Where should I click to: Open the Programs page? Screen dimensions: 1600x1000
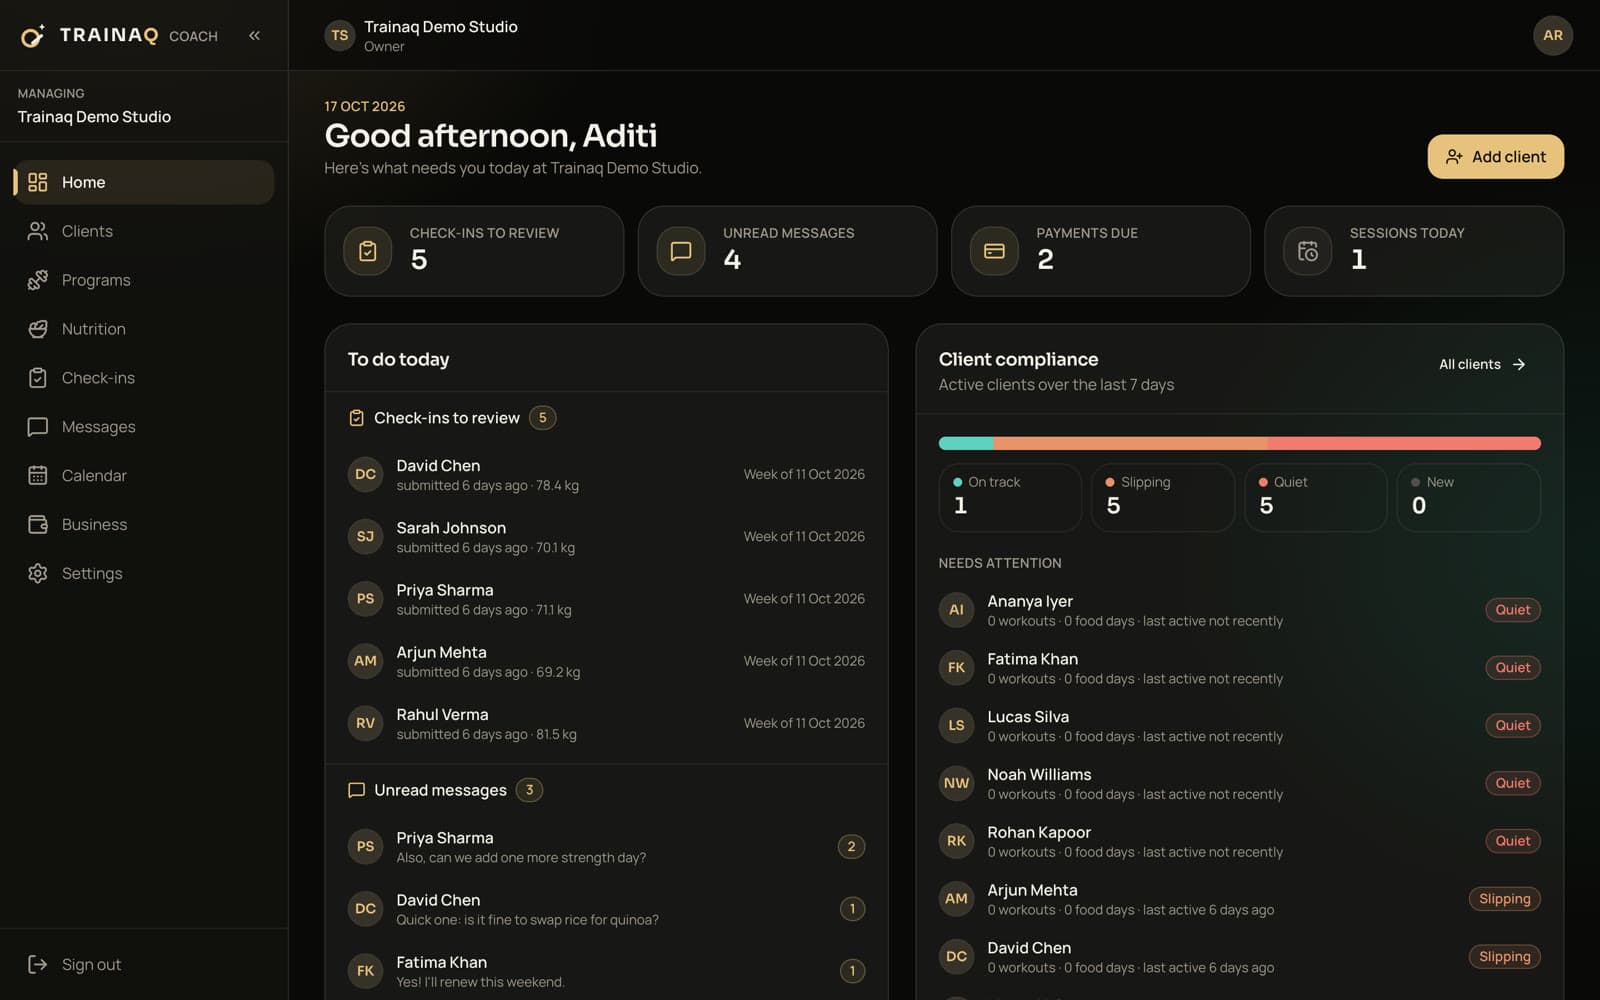(144, 280)
